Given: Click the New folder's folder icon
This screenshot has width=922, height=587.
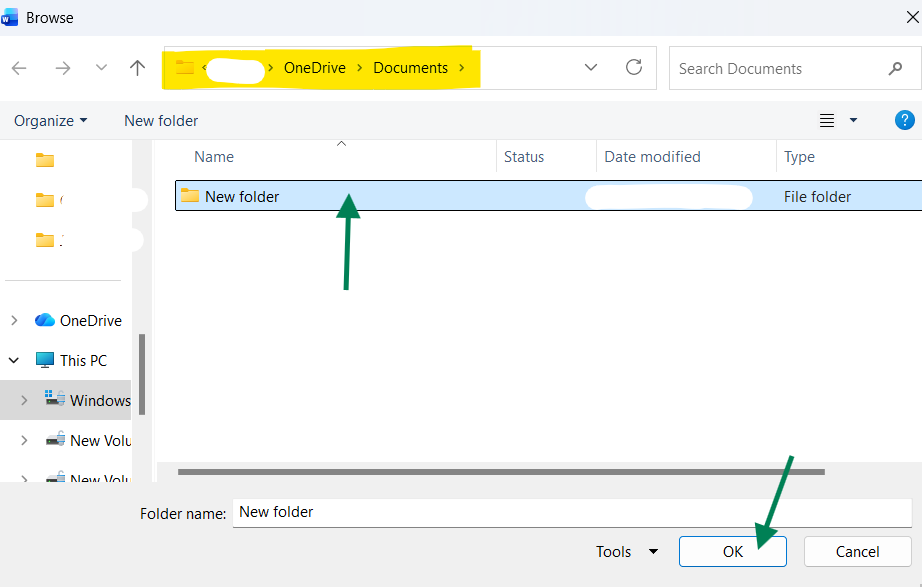Looking at the screenshot, I should [x=189, y=195].
